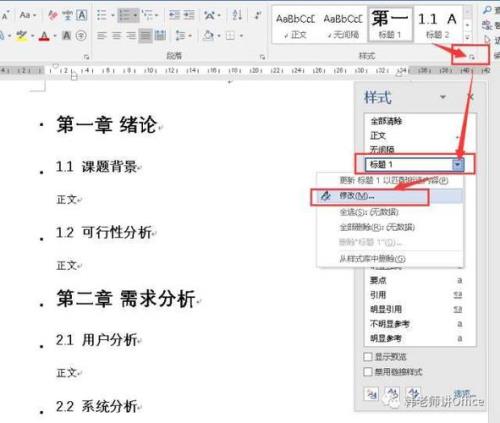Screen dimensions: 500x423
Task: Select the 明显参考 style in the list
Action: [x=420, y=338]
